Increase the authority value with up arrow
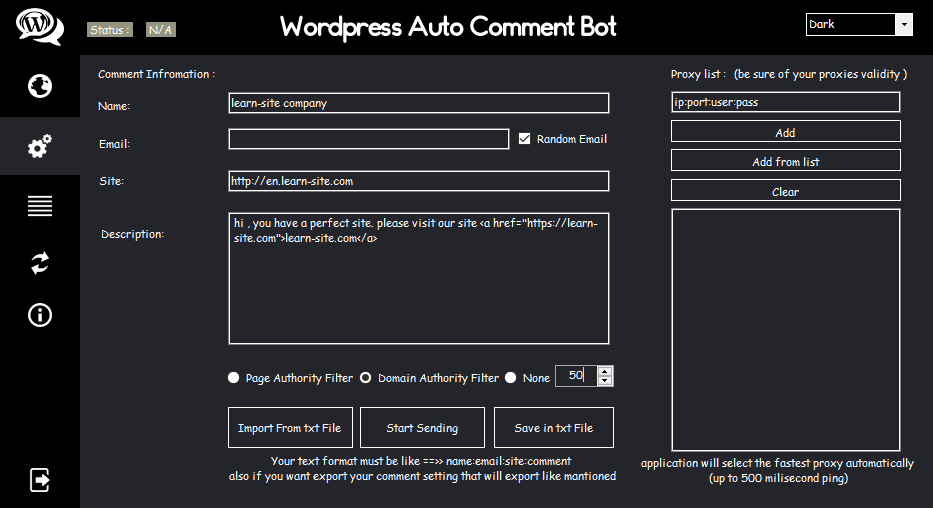Viewport: 933px width, 508px height. pos(604,371)
